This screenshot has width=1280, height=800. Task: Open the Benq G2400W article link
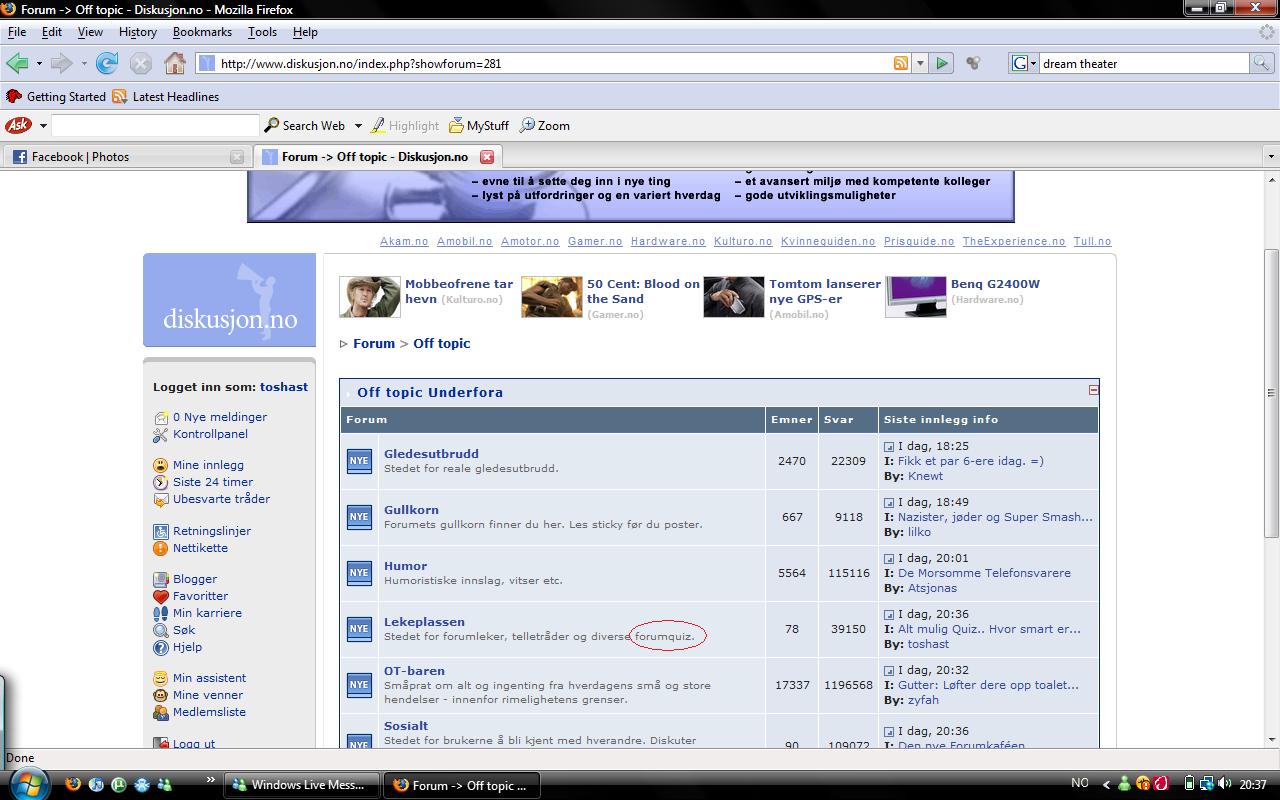pyautogui.click(x=995, y=284)
